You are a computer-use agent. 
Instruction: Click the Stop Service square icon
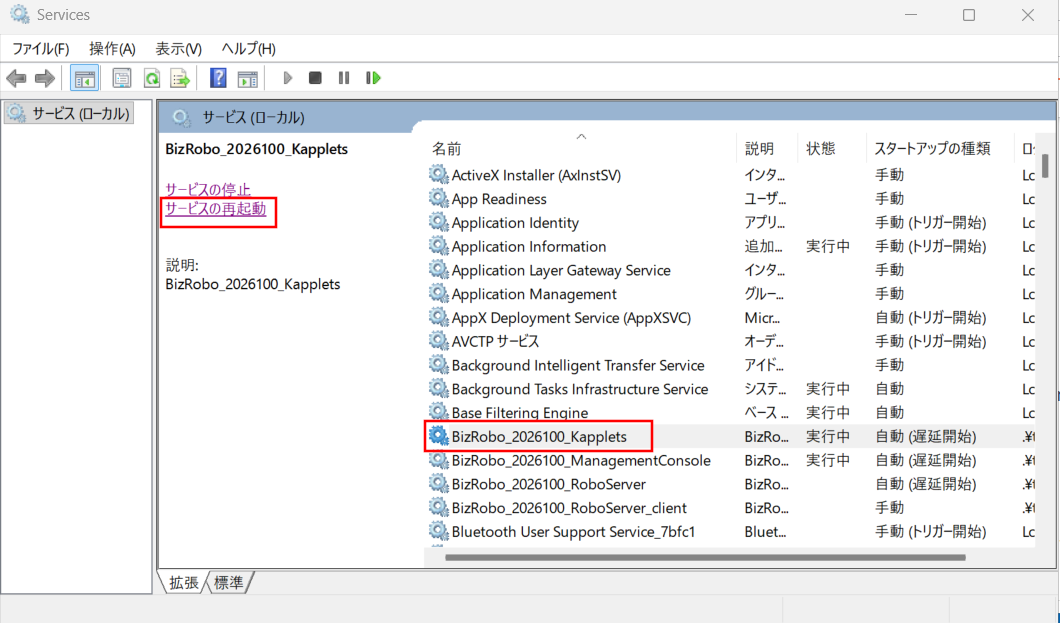pos(315,78)
